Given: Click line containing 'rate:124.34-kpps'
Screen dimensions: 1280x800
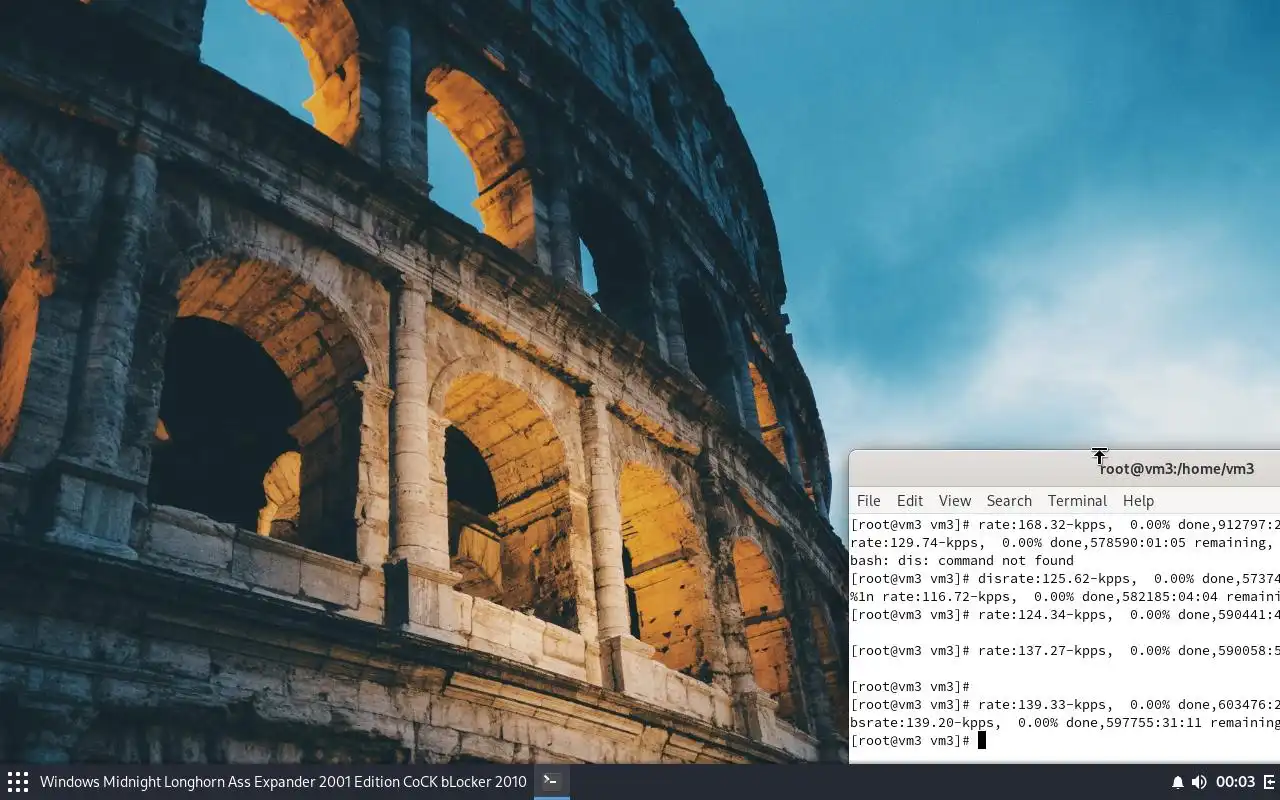Looking at the screenshot, I should [x=1065, y=615].
